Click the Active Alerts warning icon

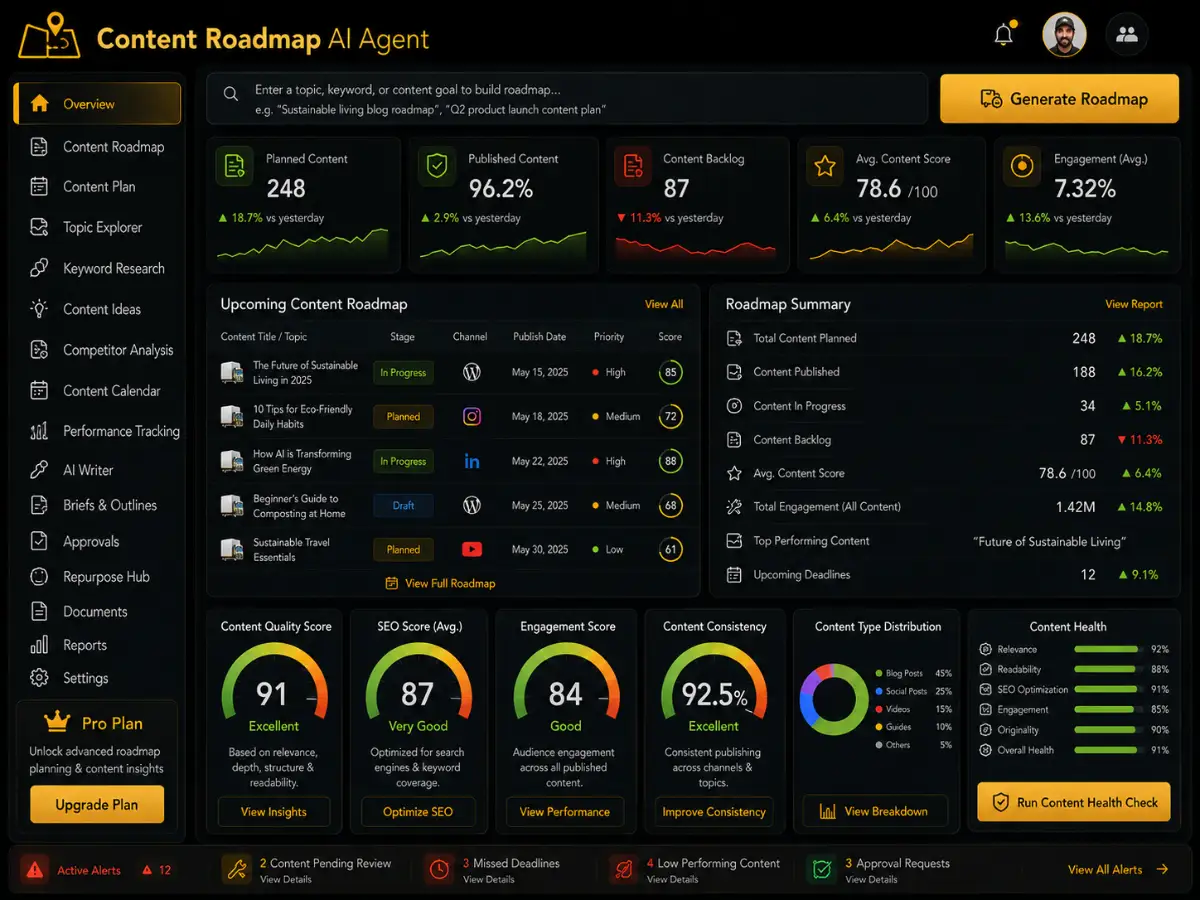pyautogui.click(x=34, y=870)
